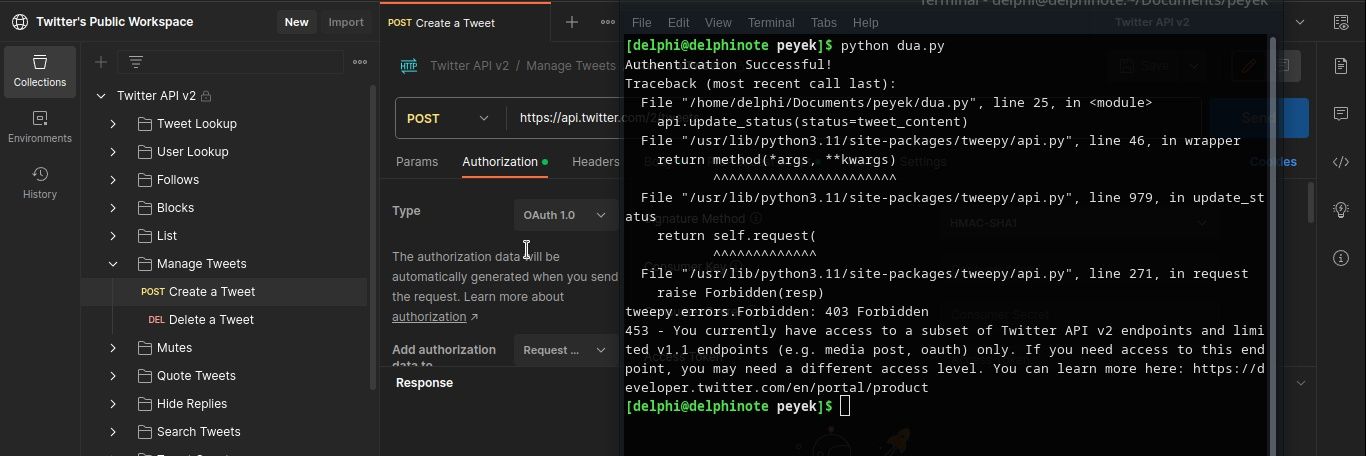This screenshot has width=1366, height=456.
Task: Click the workspace globe icon
Action: coord(20,22)
